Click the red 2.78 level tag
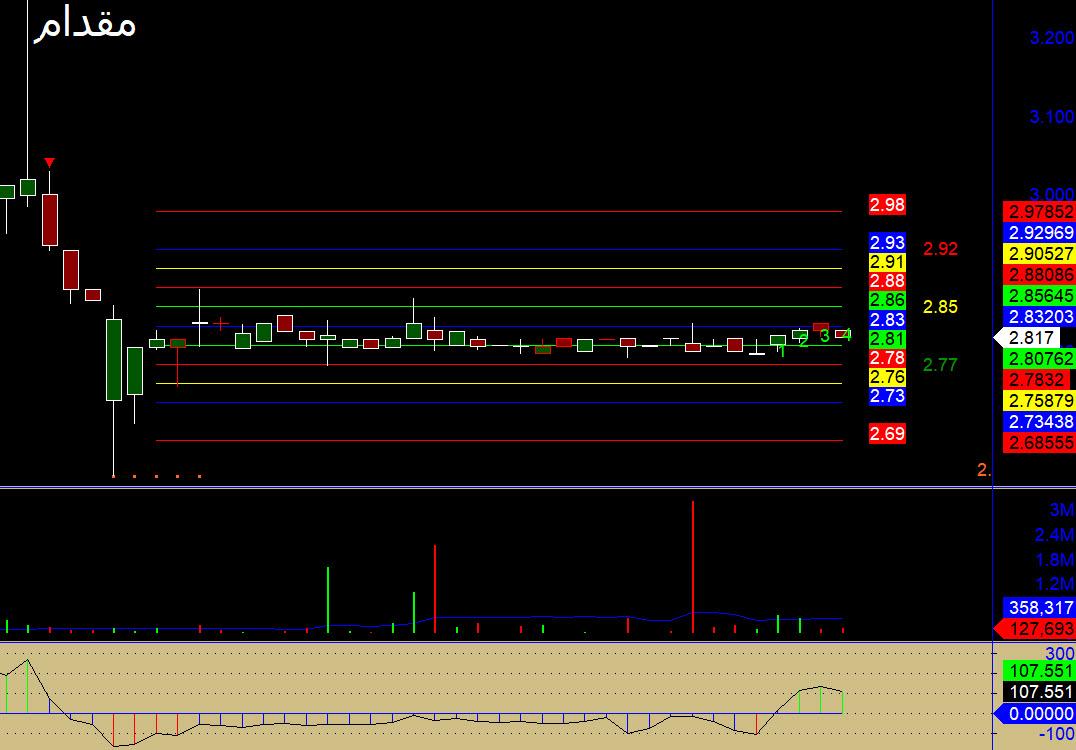Viewport: 1076px width, 750px height. [887, 358]
